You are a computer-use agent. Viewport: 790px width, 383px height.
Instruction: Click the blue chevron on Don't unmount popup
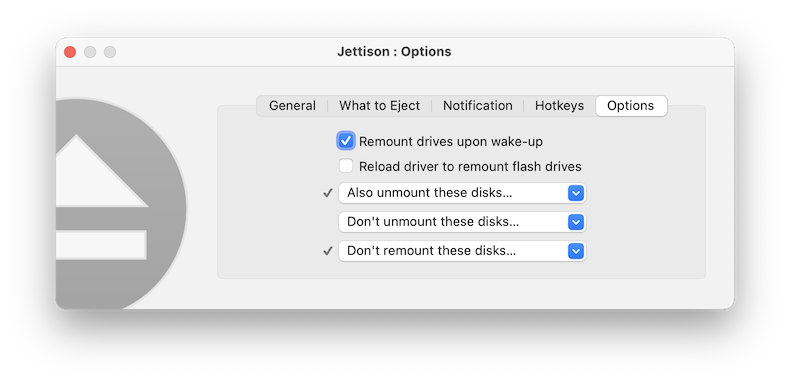[x=576, y=222]
